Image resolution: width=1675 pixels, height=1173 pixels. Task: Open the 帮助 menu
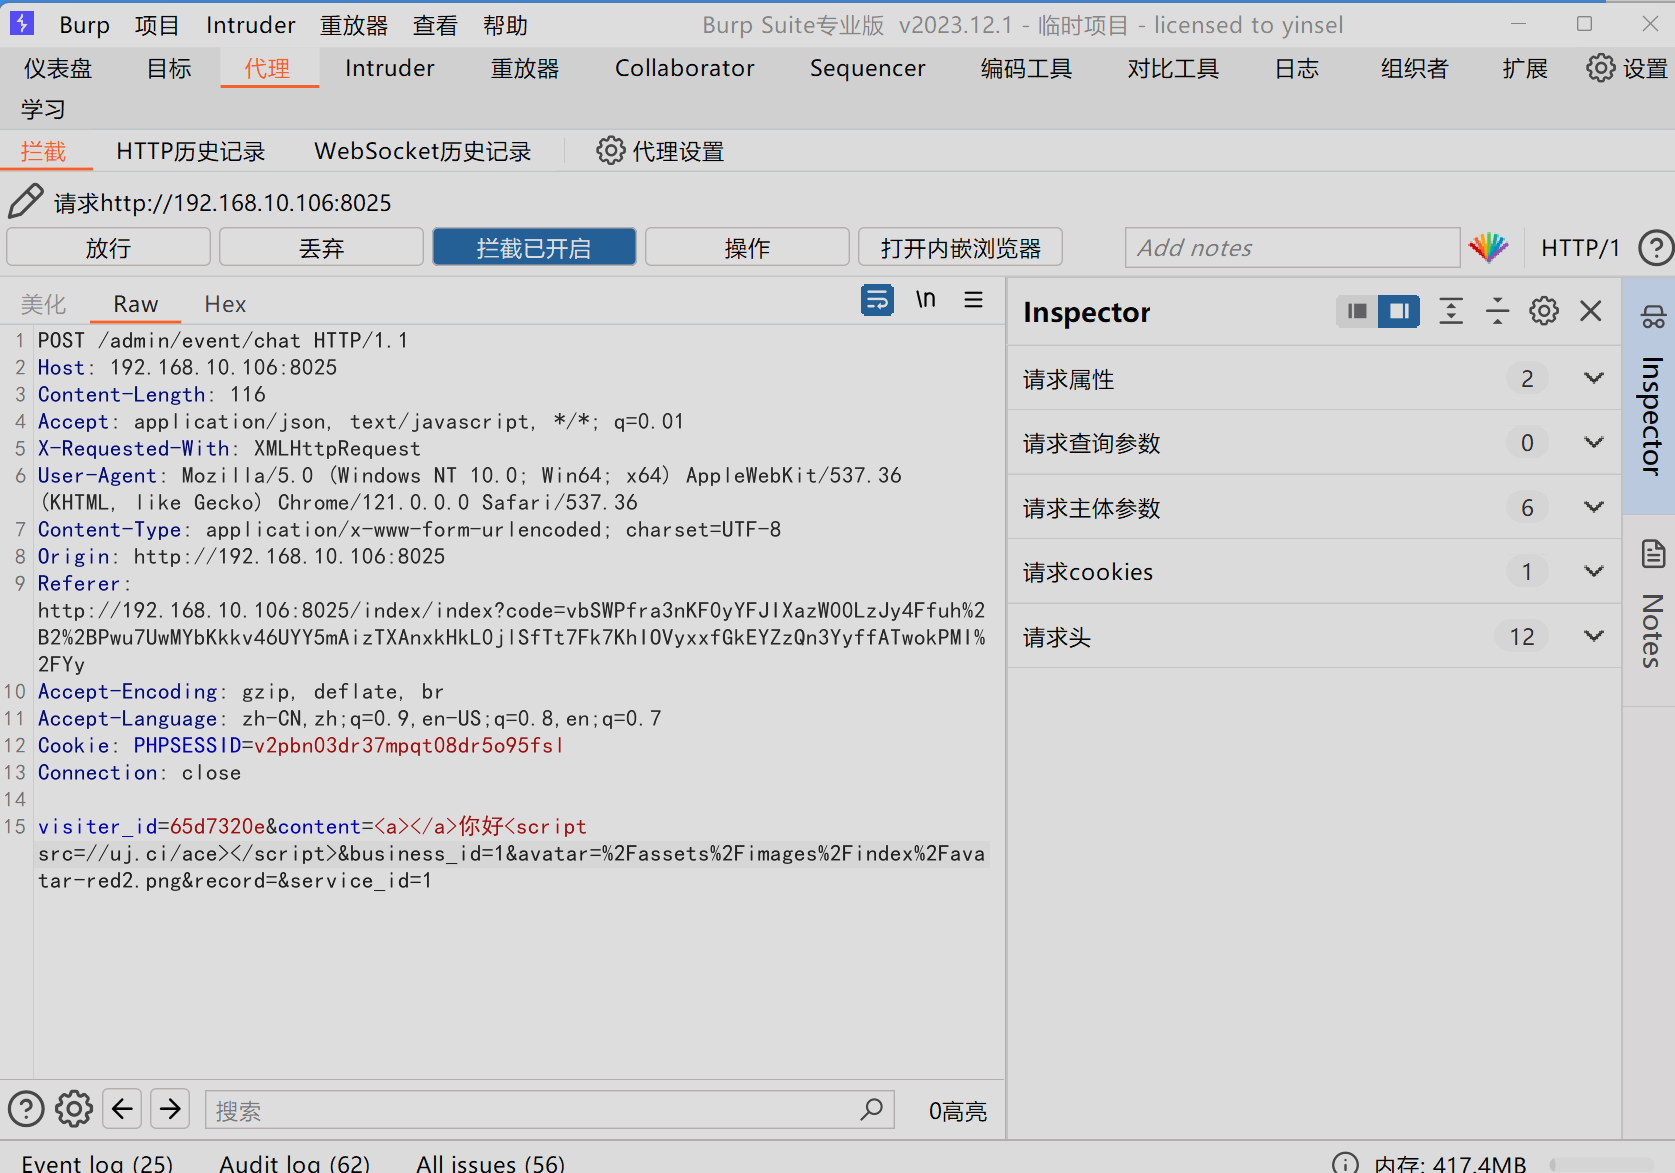505,25
